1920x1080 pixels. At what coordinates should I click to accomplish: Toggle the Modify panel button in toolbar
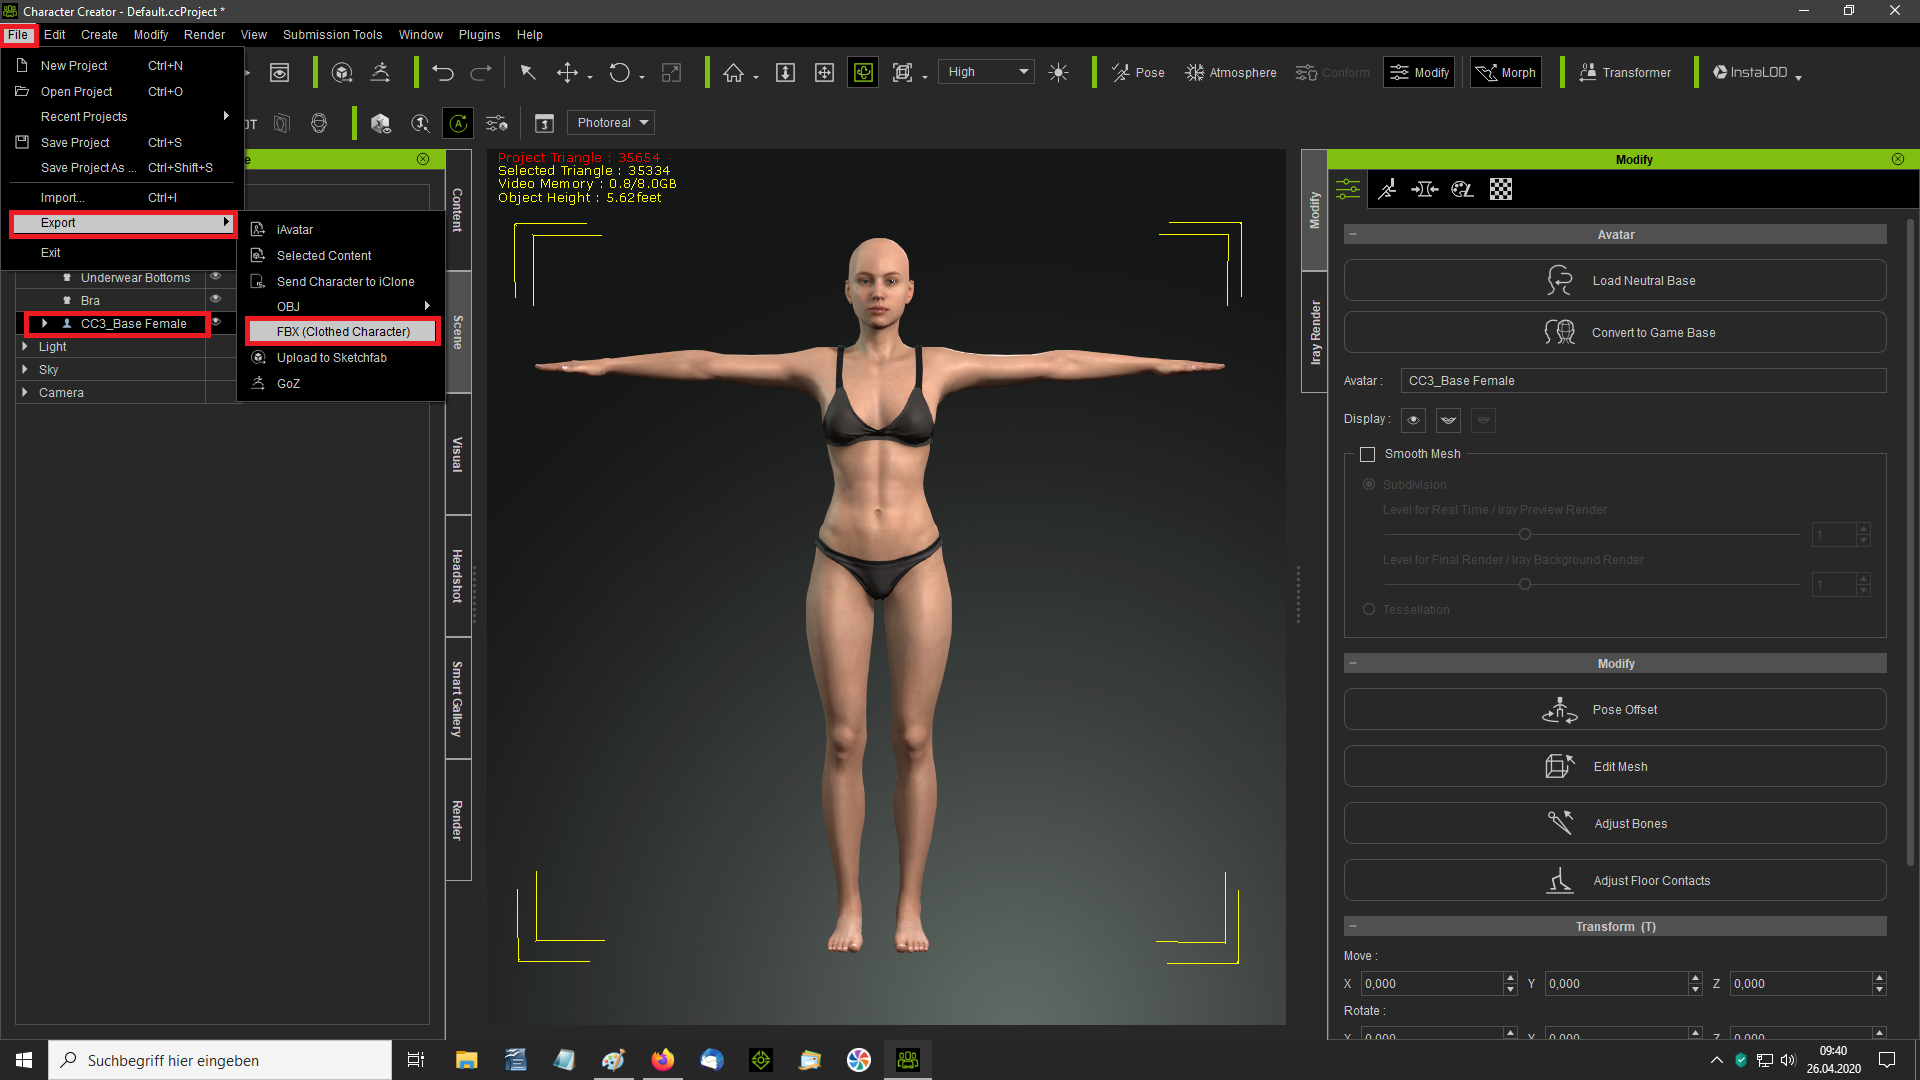coord(1419,73)
